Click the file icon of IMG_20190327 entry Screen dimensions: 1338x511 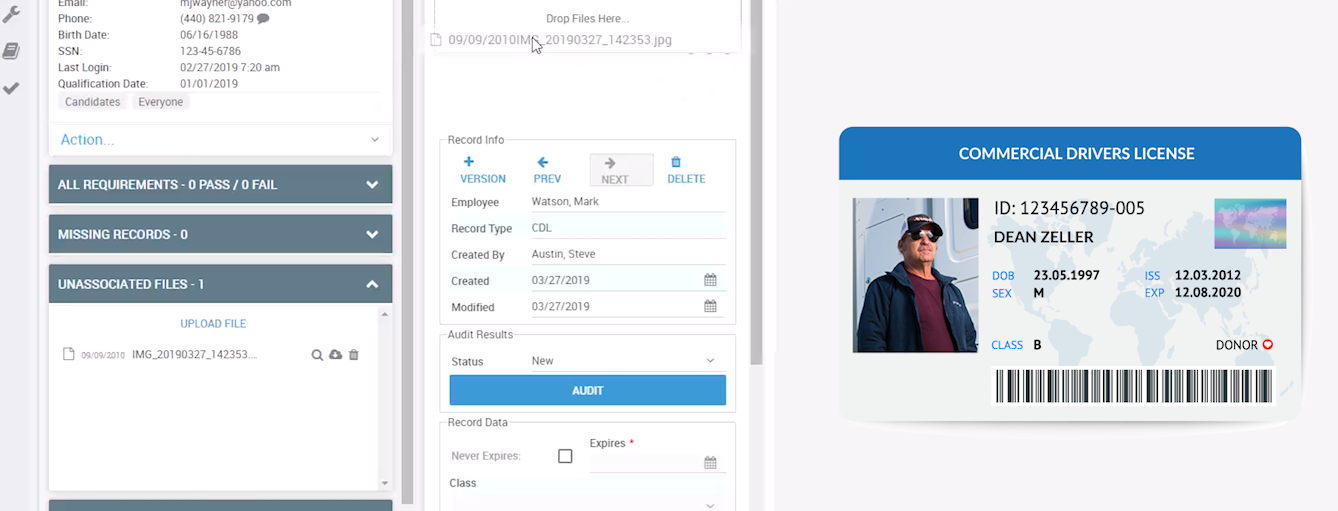[x=68, y=355]
